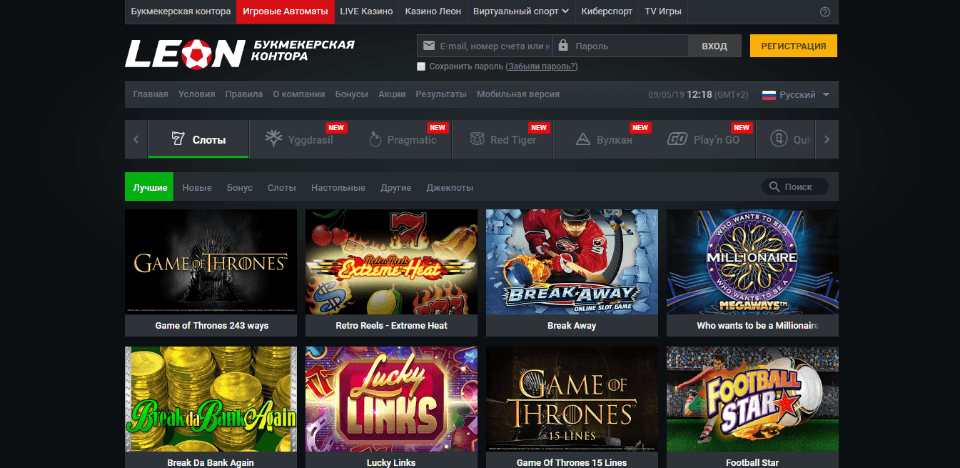Click the help question mark icon

click(824, 12)
